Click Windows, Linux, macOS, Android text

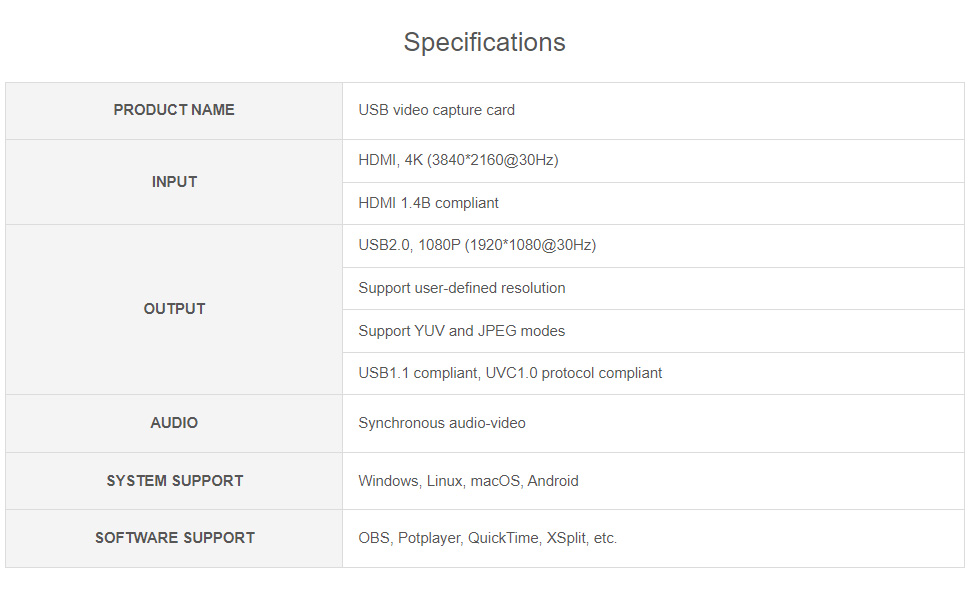pos(468,481)
